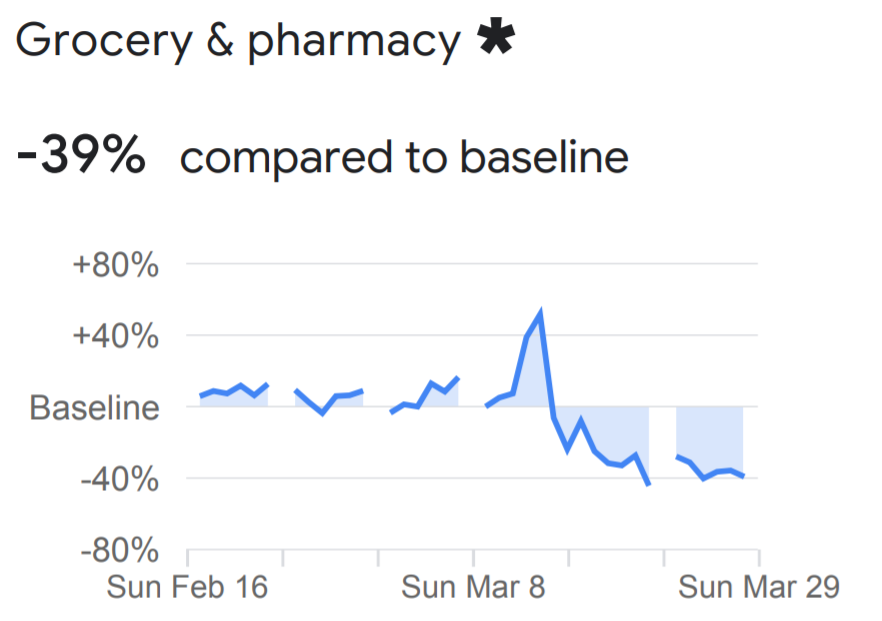This screenshot has height=621, width=882.
Task: Select the -39% figure
Action: 81,157
